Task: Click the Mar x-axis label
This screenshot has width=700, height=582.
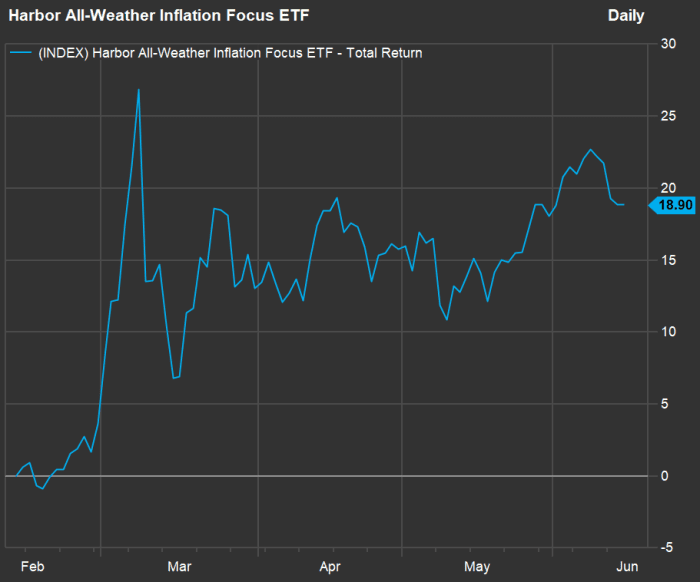Action: (179, 567)
